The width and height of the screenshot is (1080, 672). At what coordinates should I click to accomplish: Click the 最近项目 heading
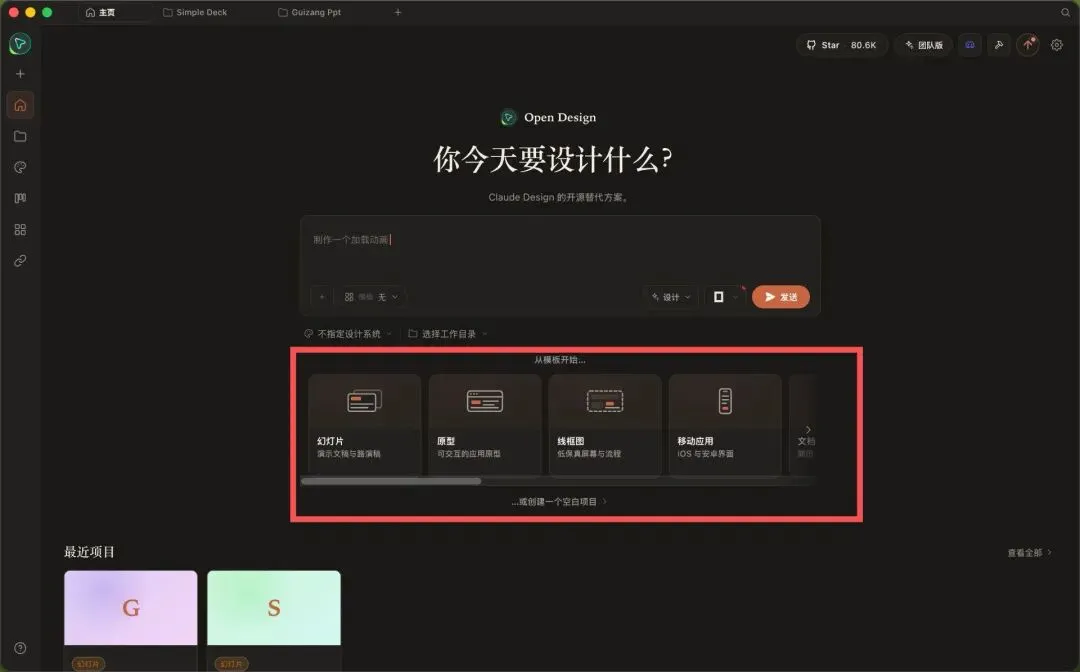(90, 552)
